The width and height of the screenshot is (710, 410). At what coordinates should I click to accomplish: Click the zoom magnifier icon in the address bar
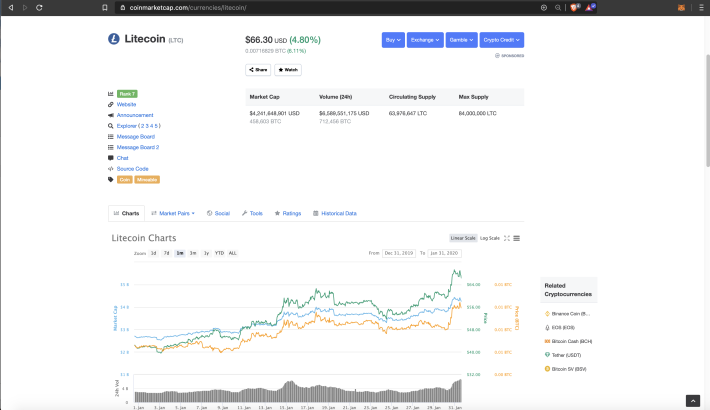pyautogui.click(x=558, y=8)
